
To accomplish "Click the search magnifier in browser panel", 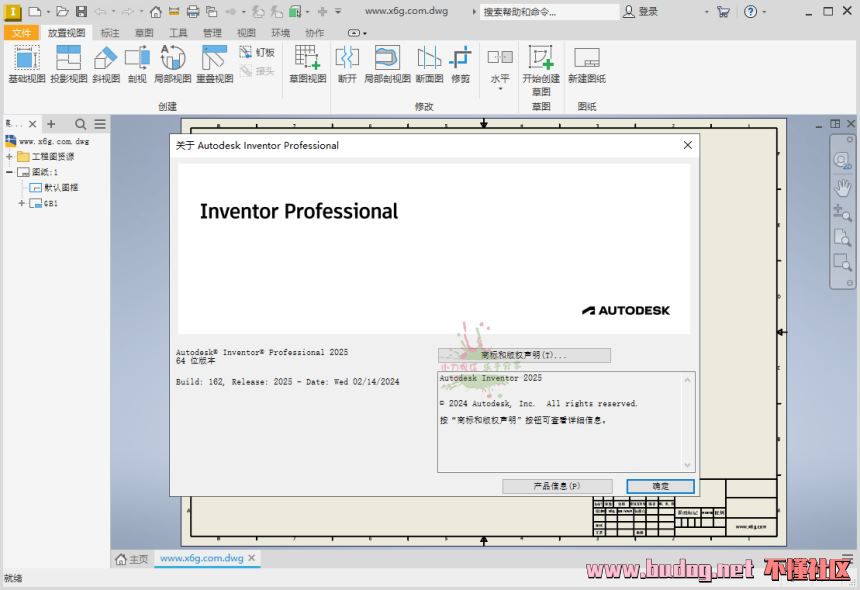I will point(80,124).
